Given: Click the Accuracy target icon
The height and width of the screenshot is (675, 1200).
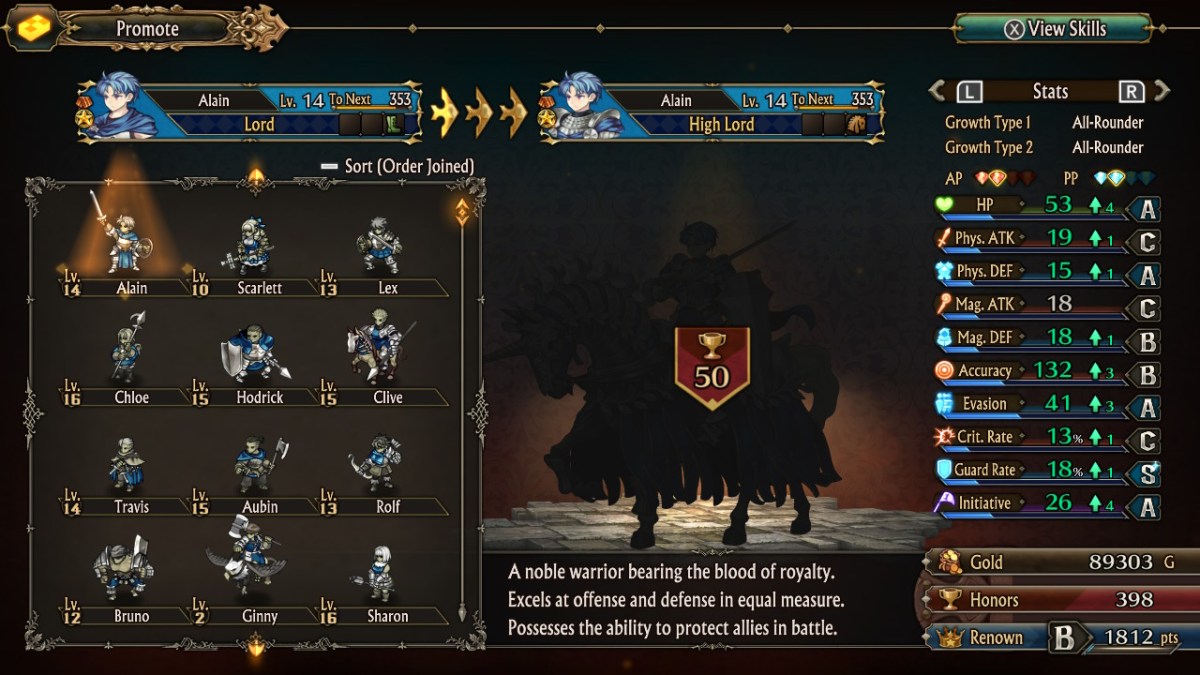Looking at the screenshot, I should [945, 371].
